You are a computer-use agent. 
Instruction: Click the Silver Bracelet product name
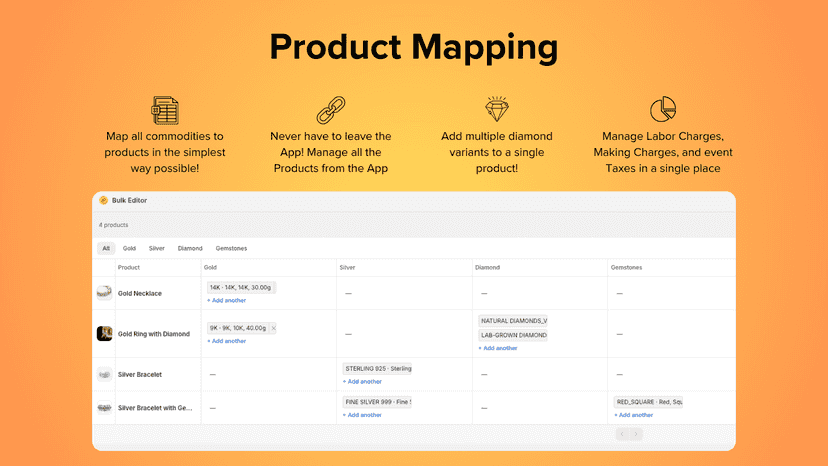(x=140, y=375)
